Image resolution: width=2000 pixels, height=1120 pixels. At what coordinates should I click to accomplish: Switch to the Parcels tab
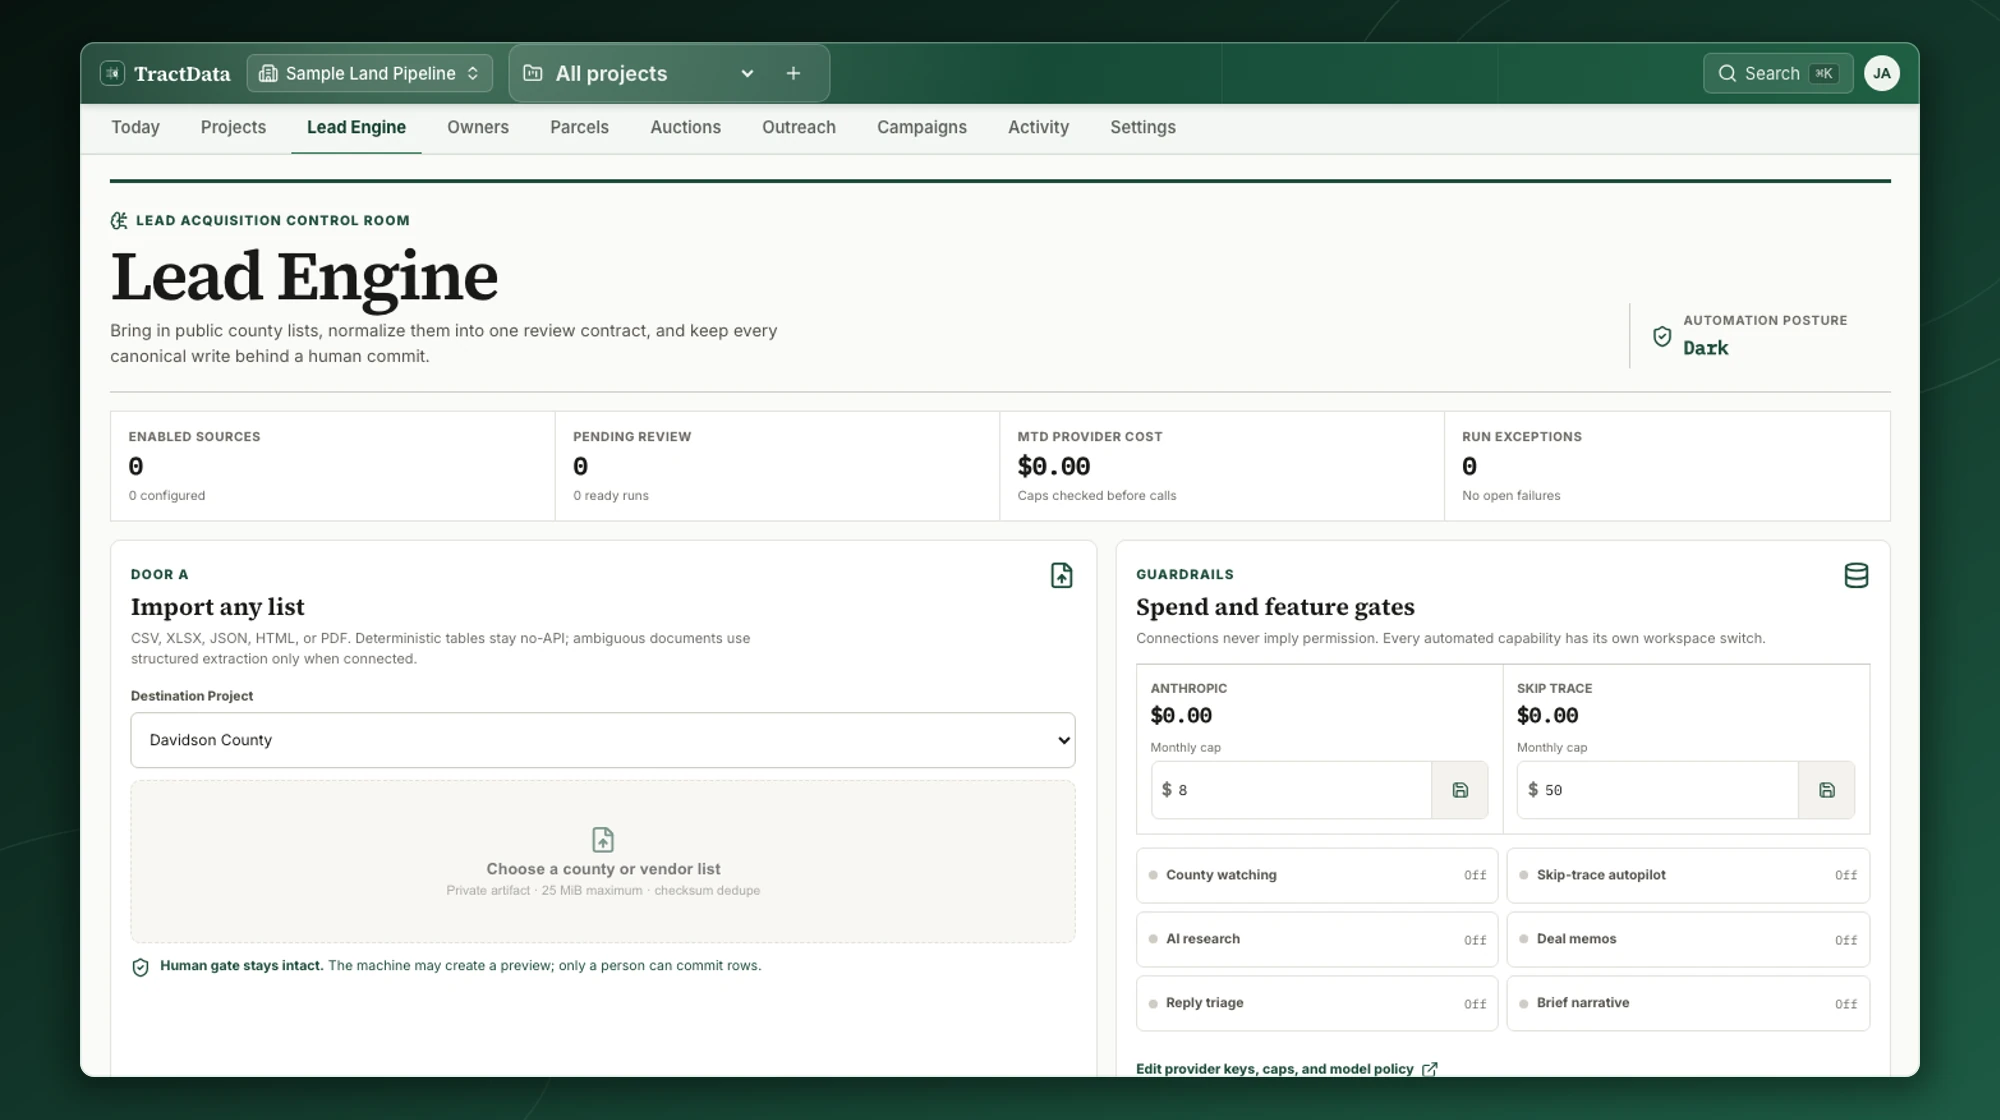(x=579, y=127)
